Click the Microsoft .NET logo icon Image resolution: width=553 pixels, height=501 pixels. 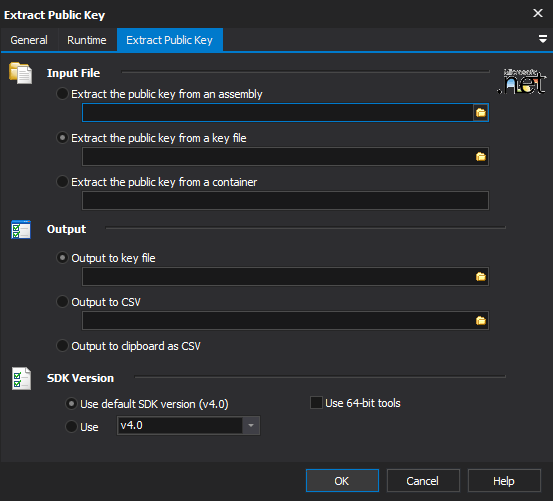pyautogui.click(x=522, y=81)
